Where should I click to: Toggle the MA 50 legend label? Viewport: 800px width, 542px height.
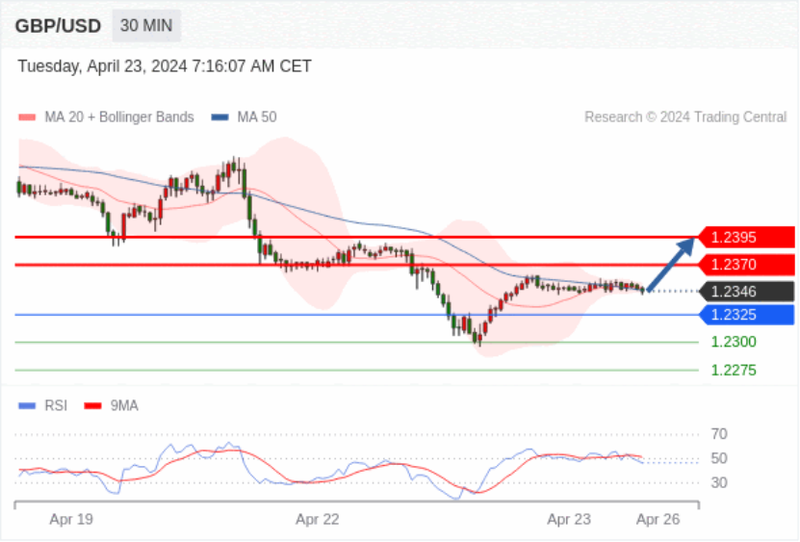pyautogui.click(x=257, y=117)
